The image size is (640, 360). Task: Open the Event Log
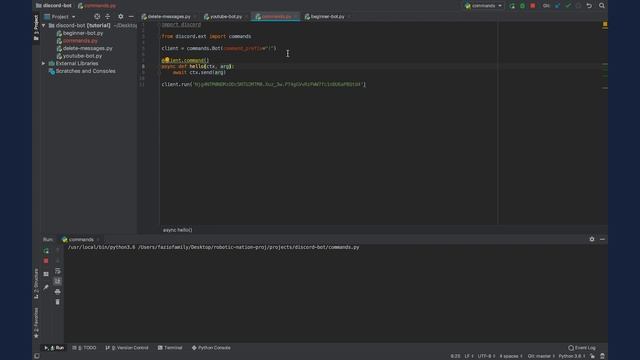point(582,348)
